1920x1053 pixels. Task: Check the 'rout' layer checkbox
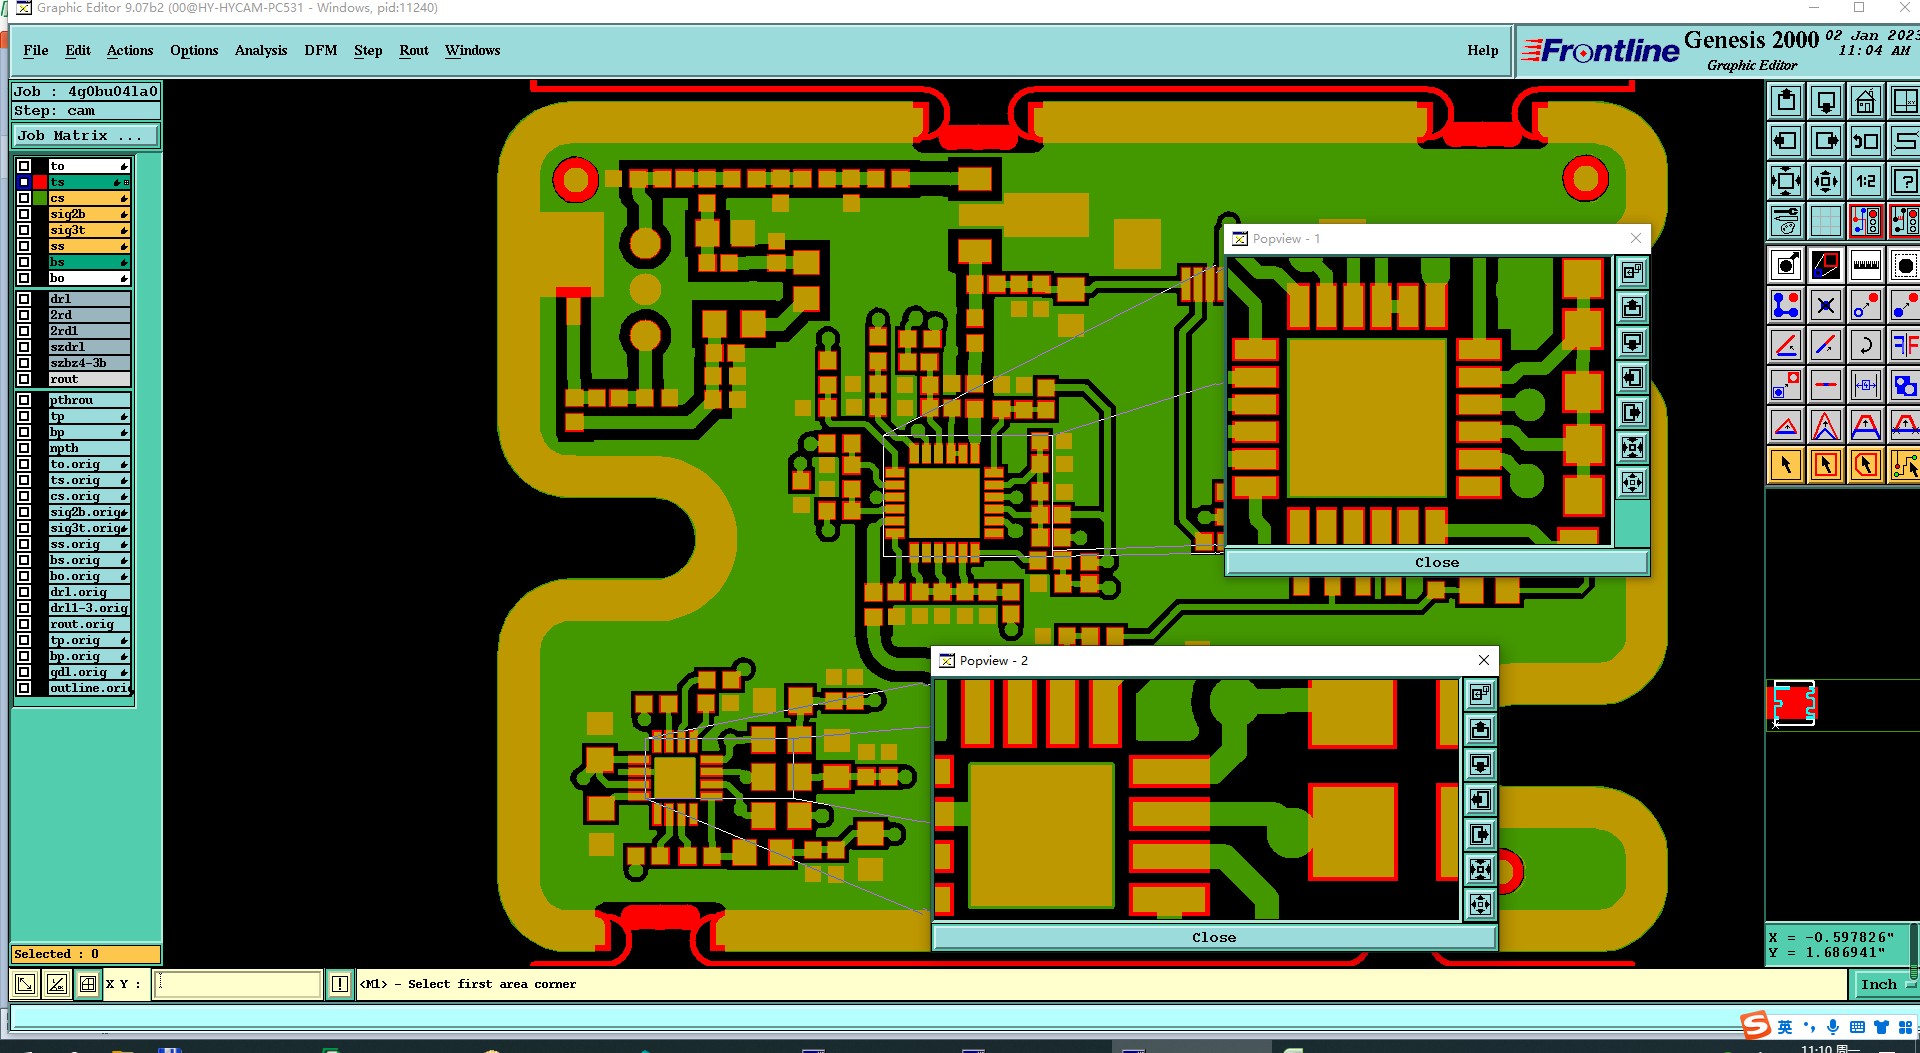[24, 379]
